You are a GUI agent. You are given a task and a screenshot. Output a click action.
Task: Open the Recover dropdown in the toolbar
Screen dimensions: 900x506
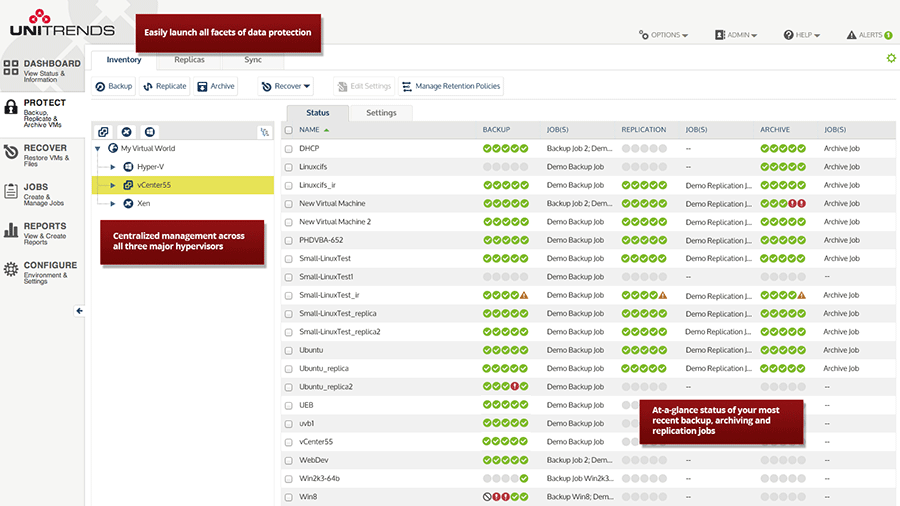(285, 86)
